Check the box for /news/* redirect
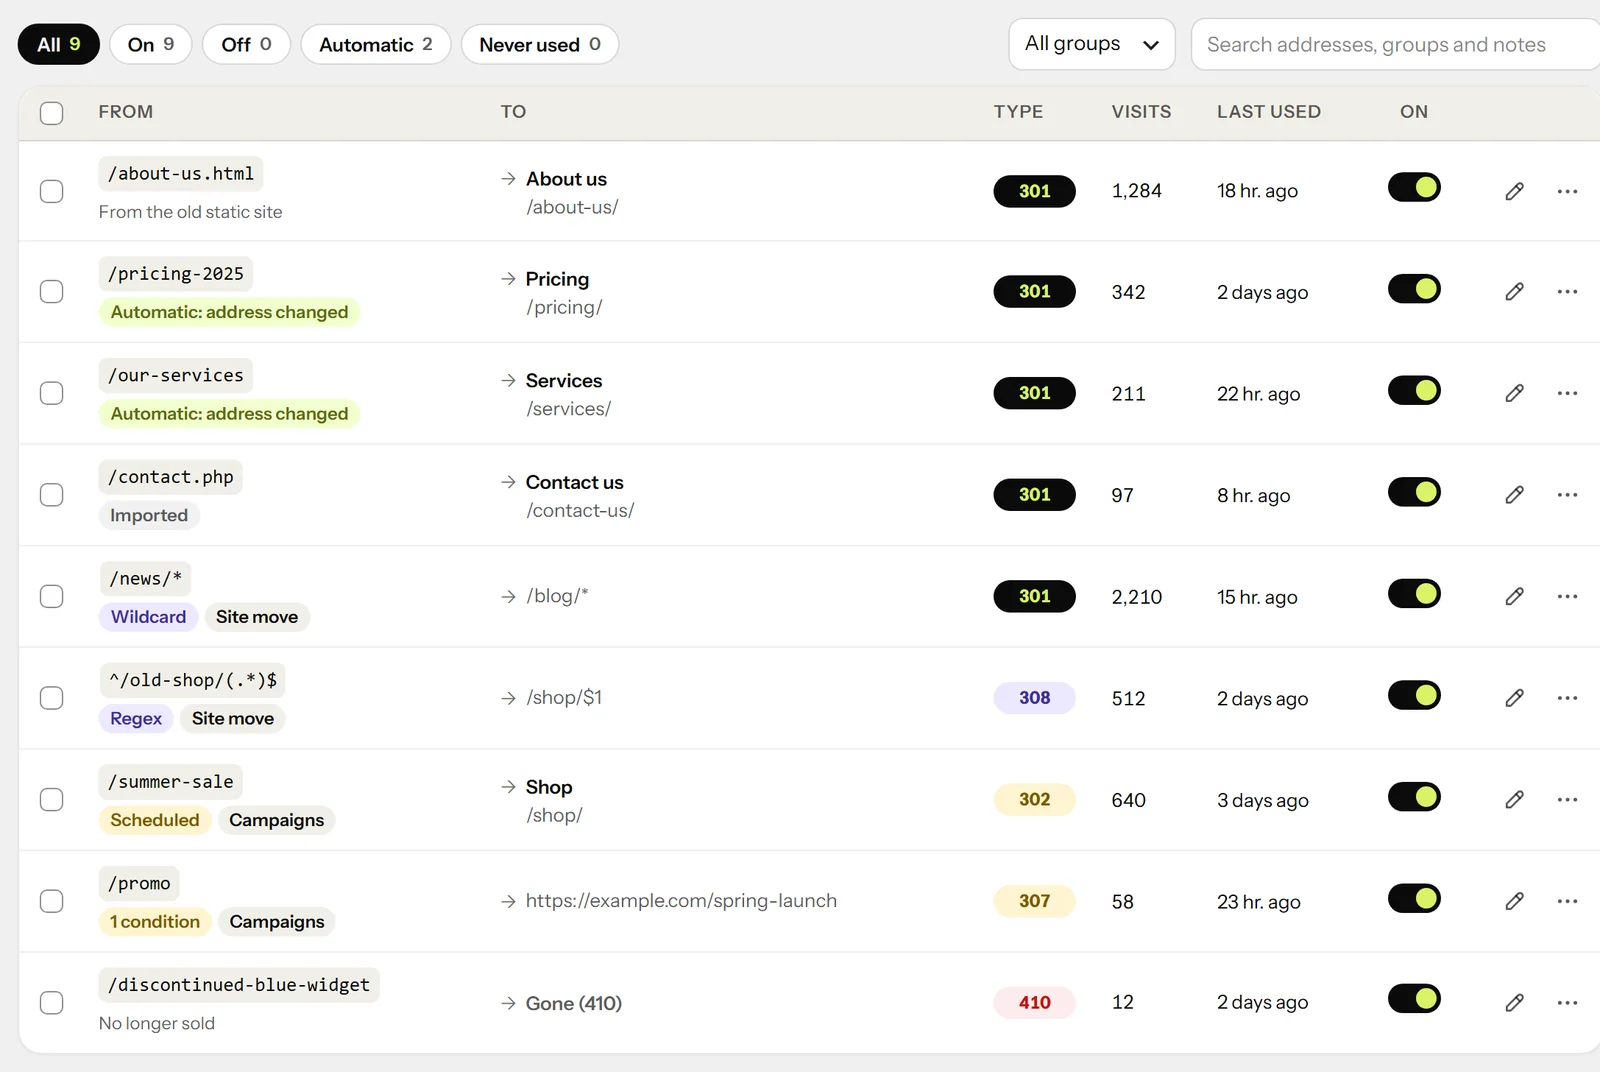1600x1072 pixels. point(51,596)
